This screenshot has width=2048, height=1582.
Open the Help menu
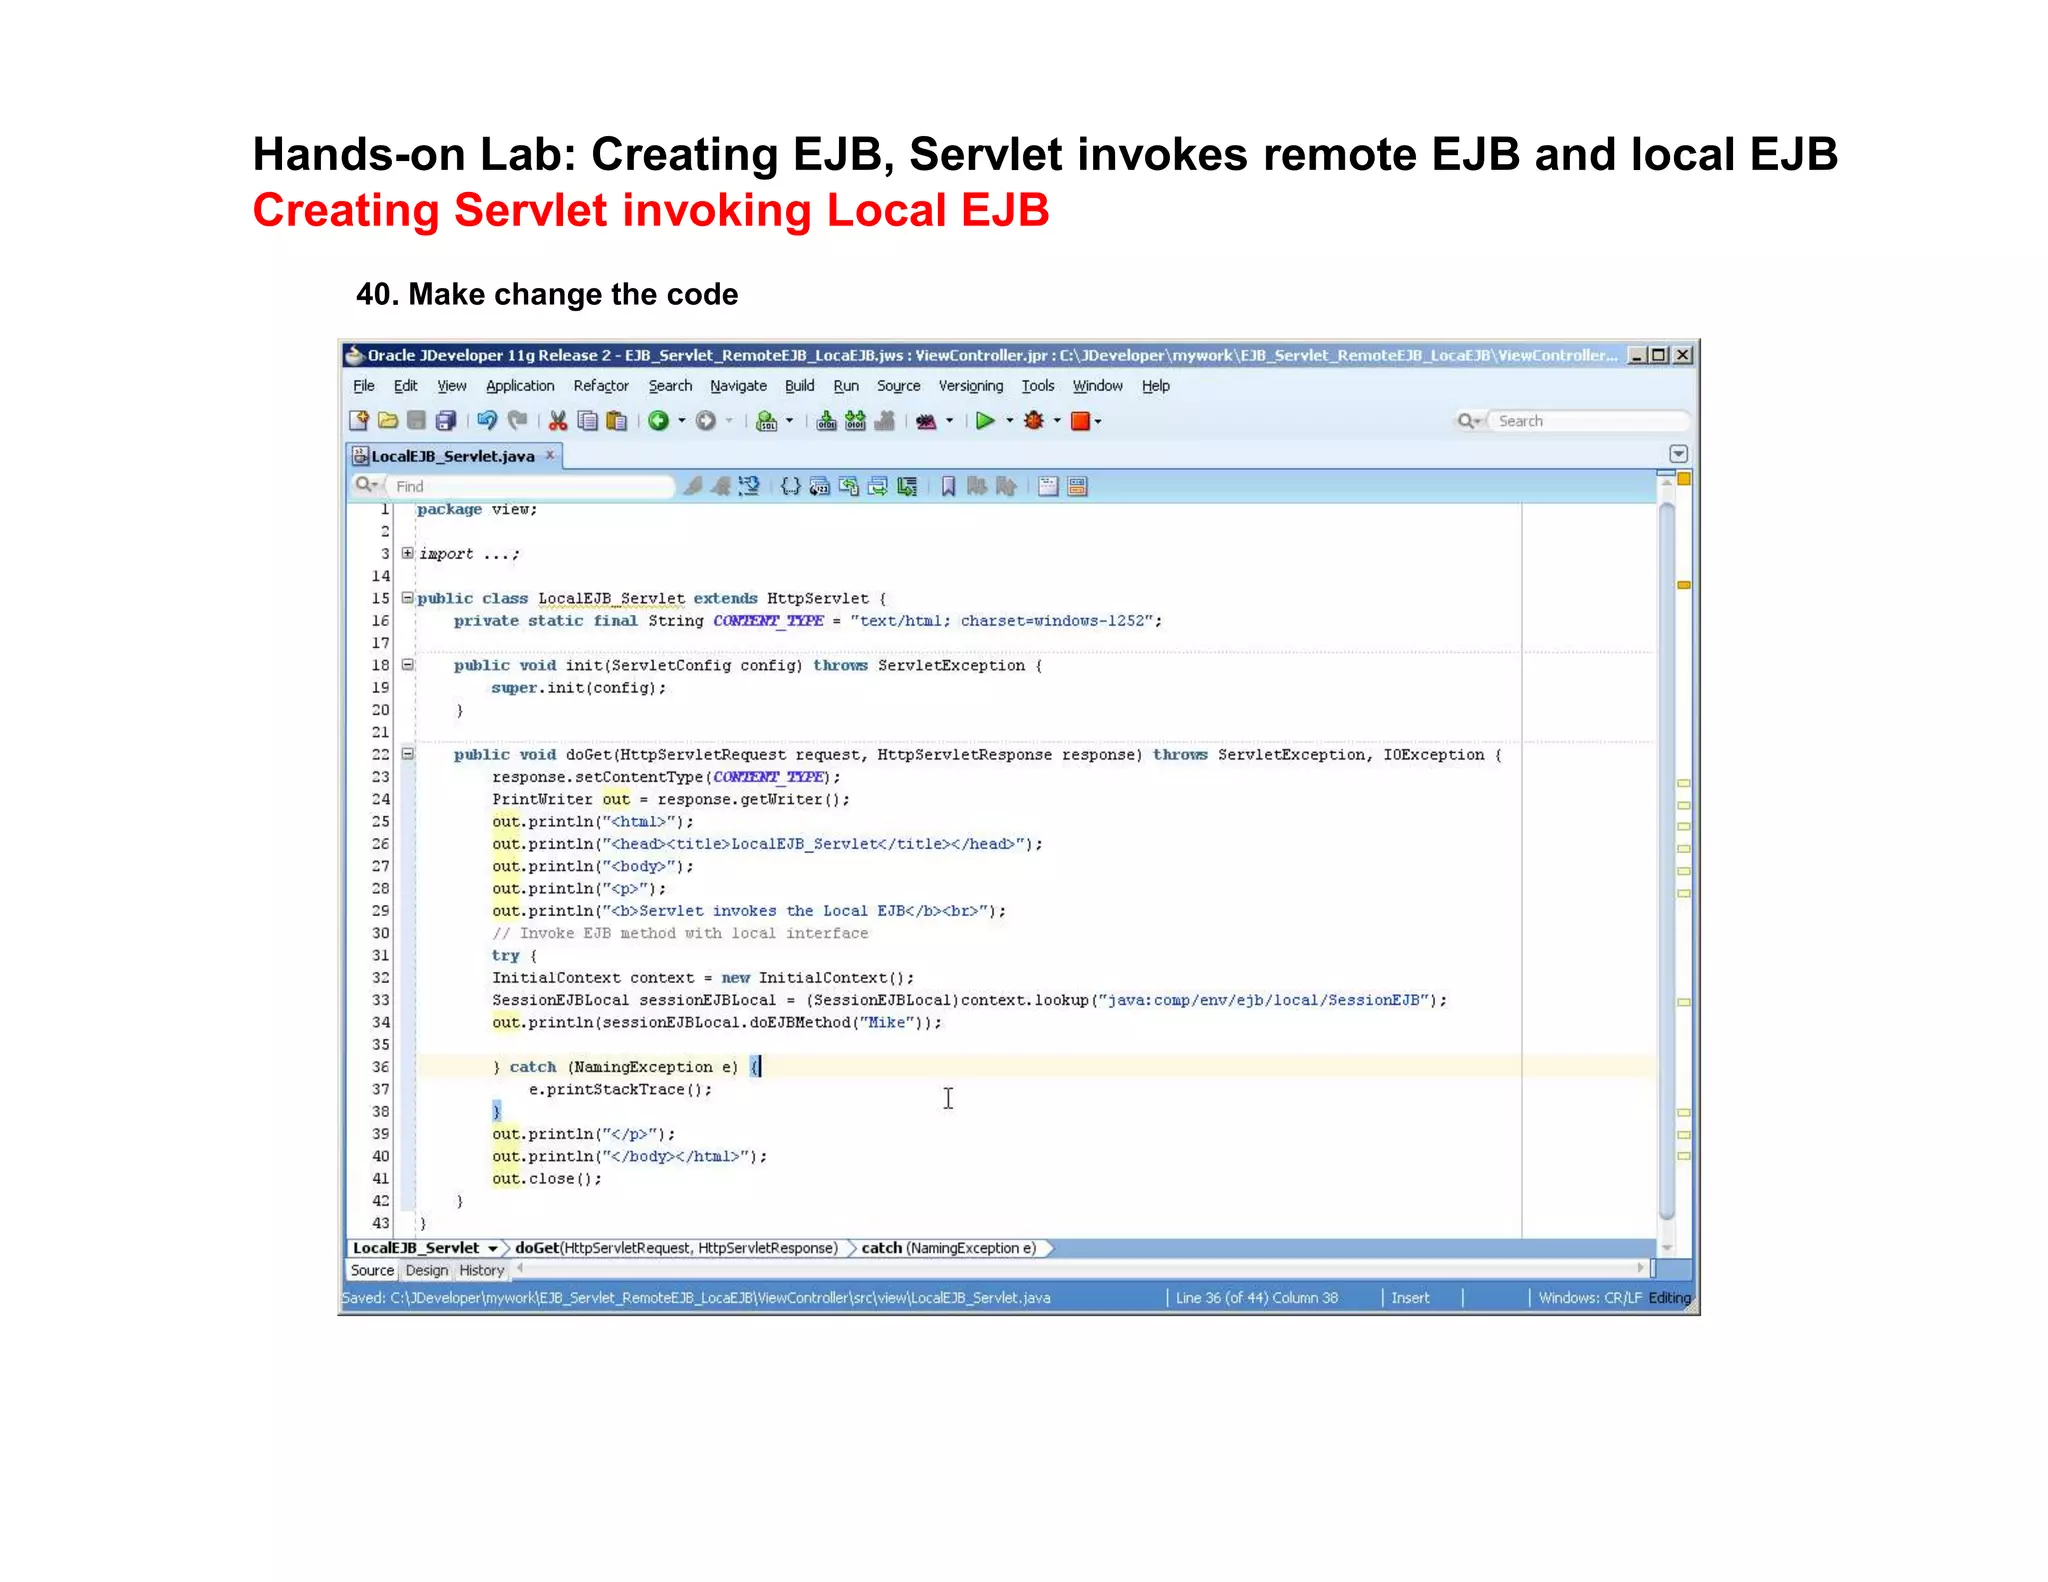(1155, 386)
